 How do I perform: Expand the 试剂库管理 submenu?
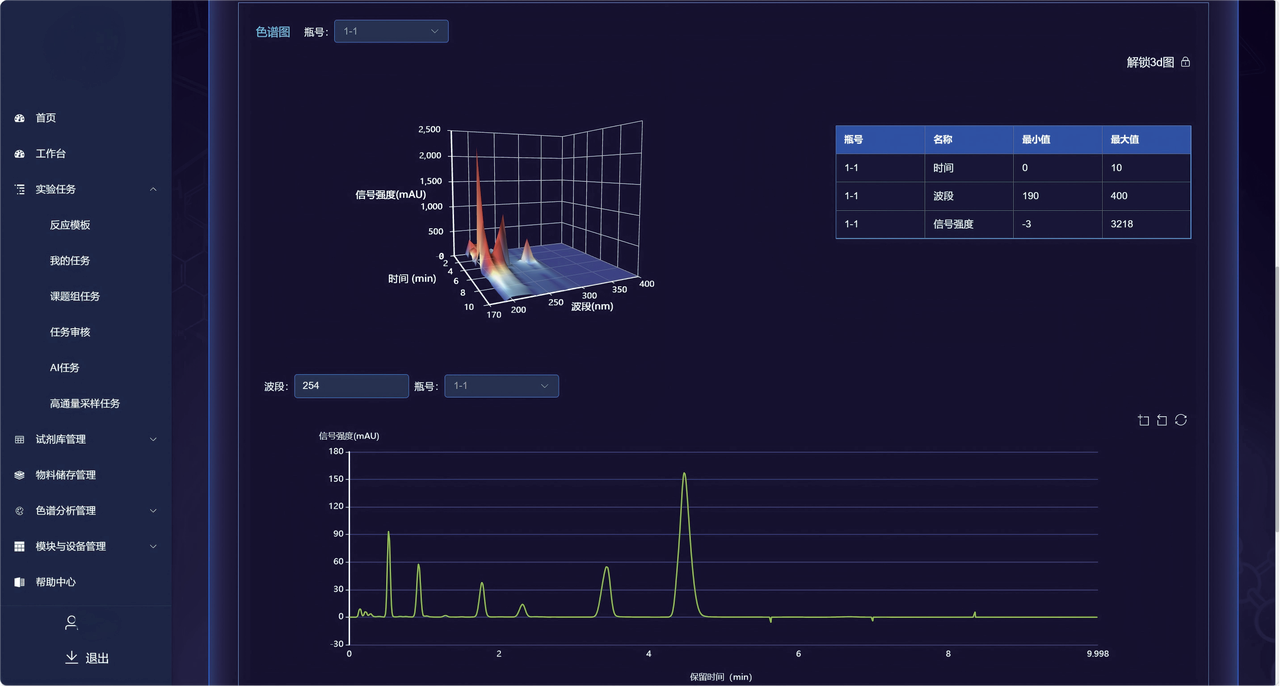point(153,439)
